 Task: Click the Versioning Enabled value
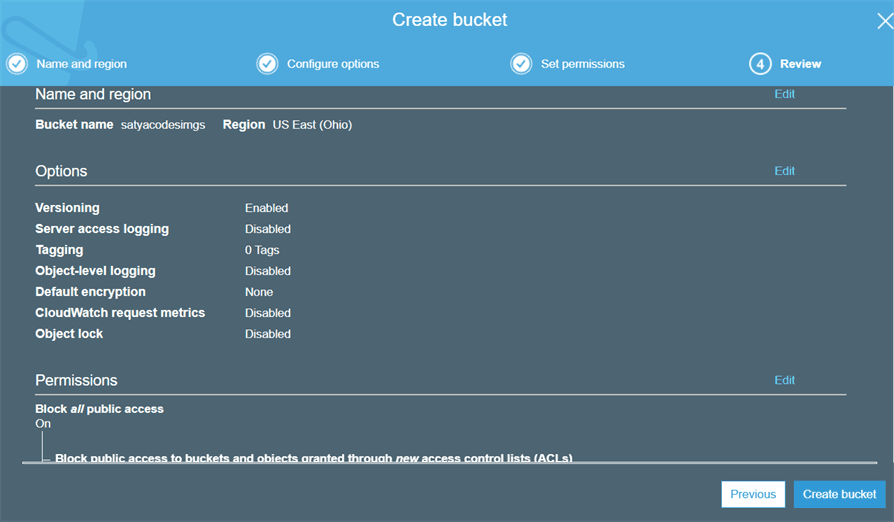pyautogui.click(x=266, y=208)
